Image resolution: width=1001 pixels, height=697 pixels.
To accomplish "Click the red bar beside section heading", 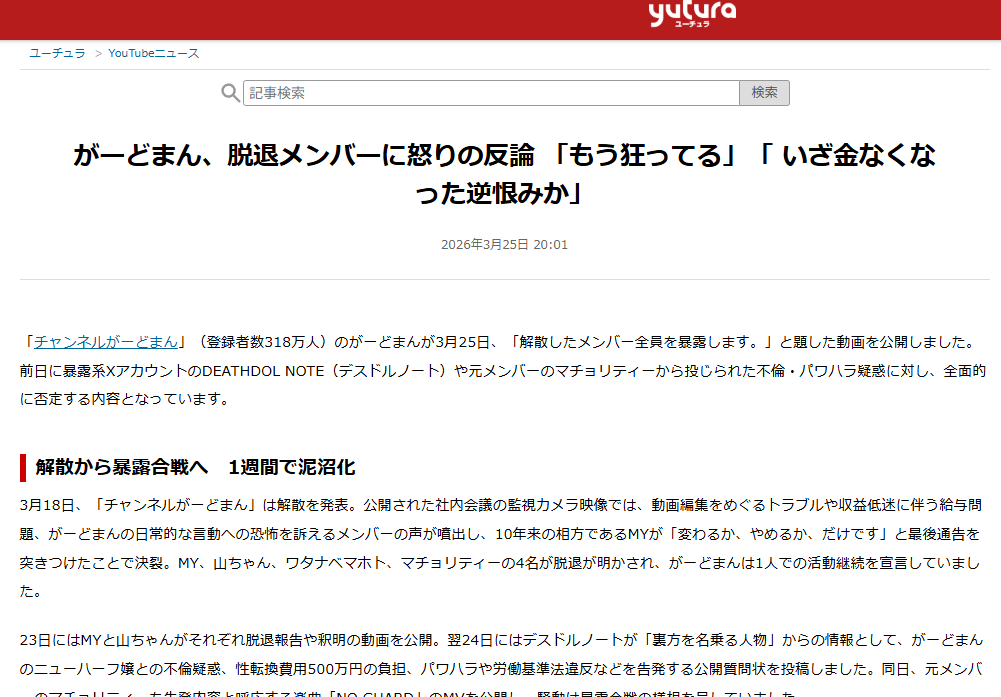I will 23,468.
